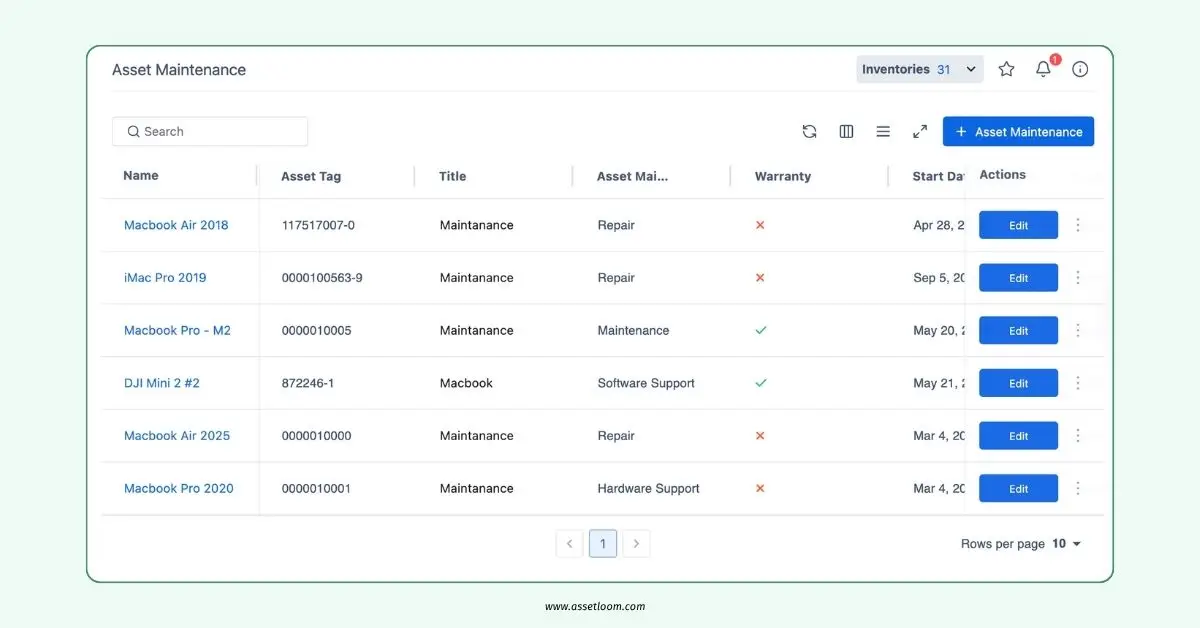Sort by Warranty column header
Screen dimensions: 1200x628
[x=783, y=176]
